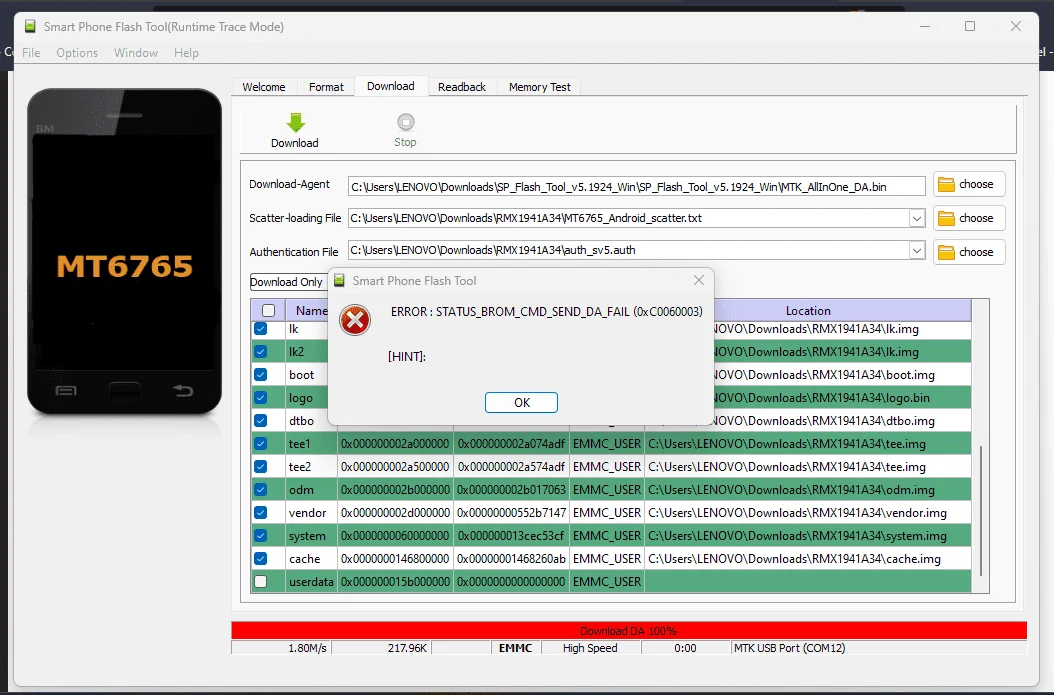Switch to the Readback tab
This screenshot has width=1054, height=695.
[x=462, y=87]
